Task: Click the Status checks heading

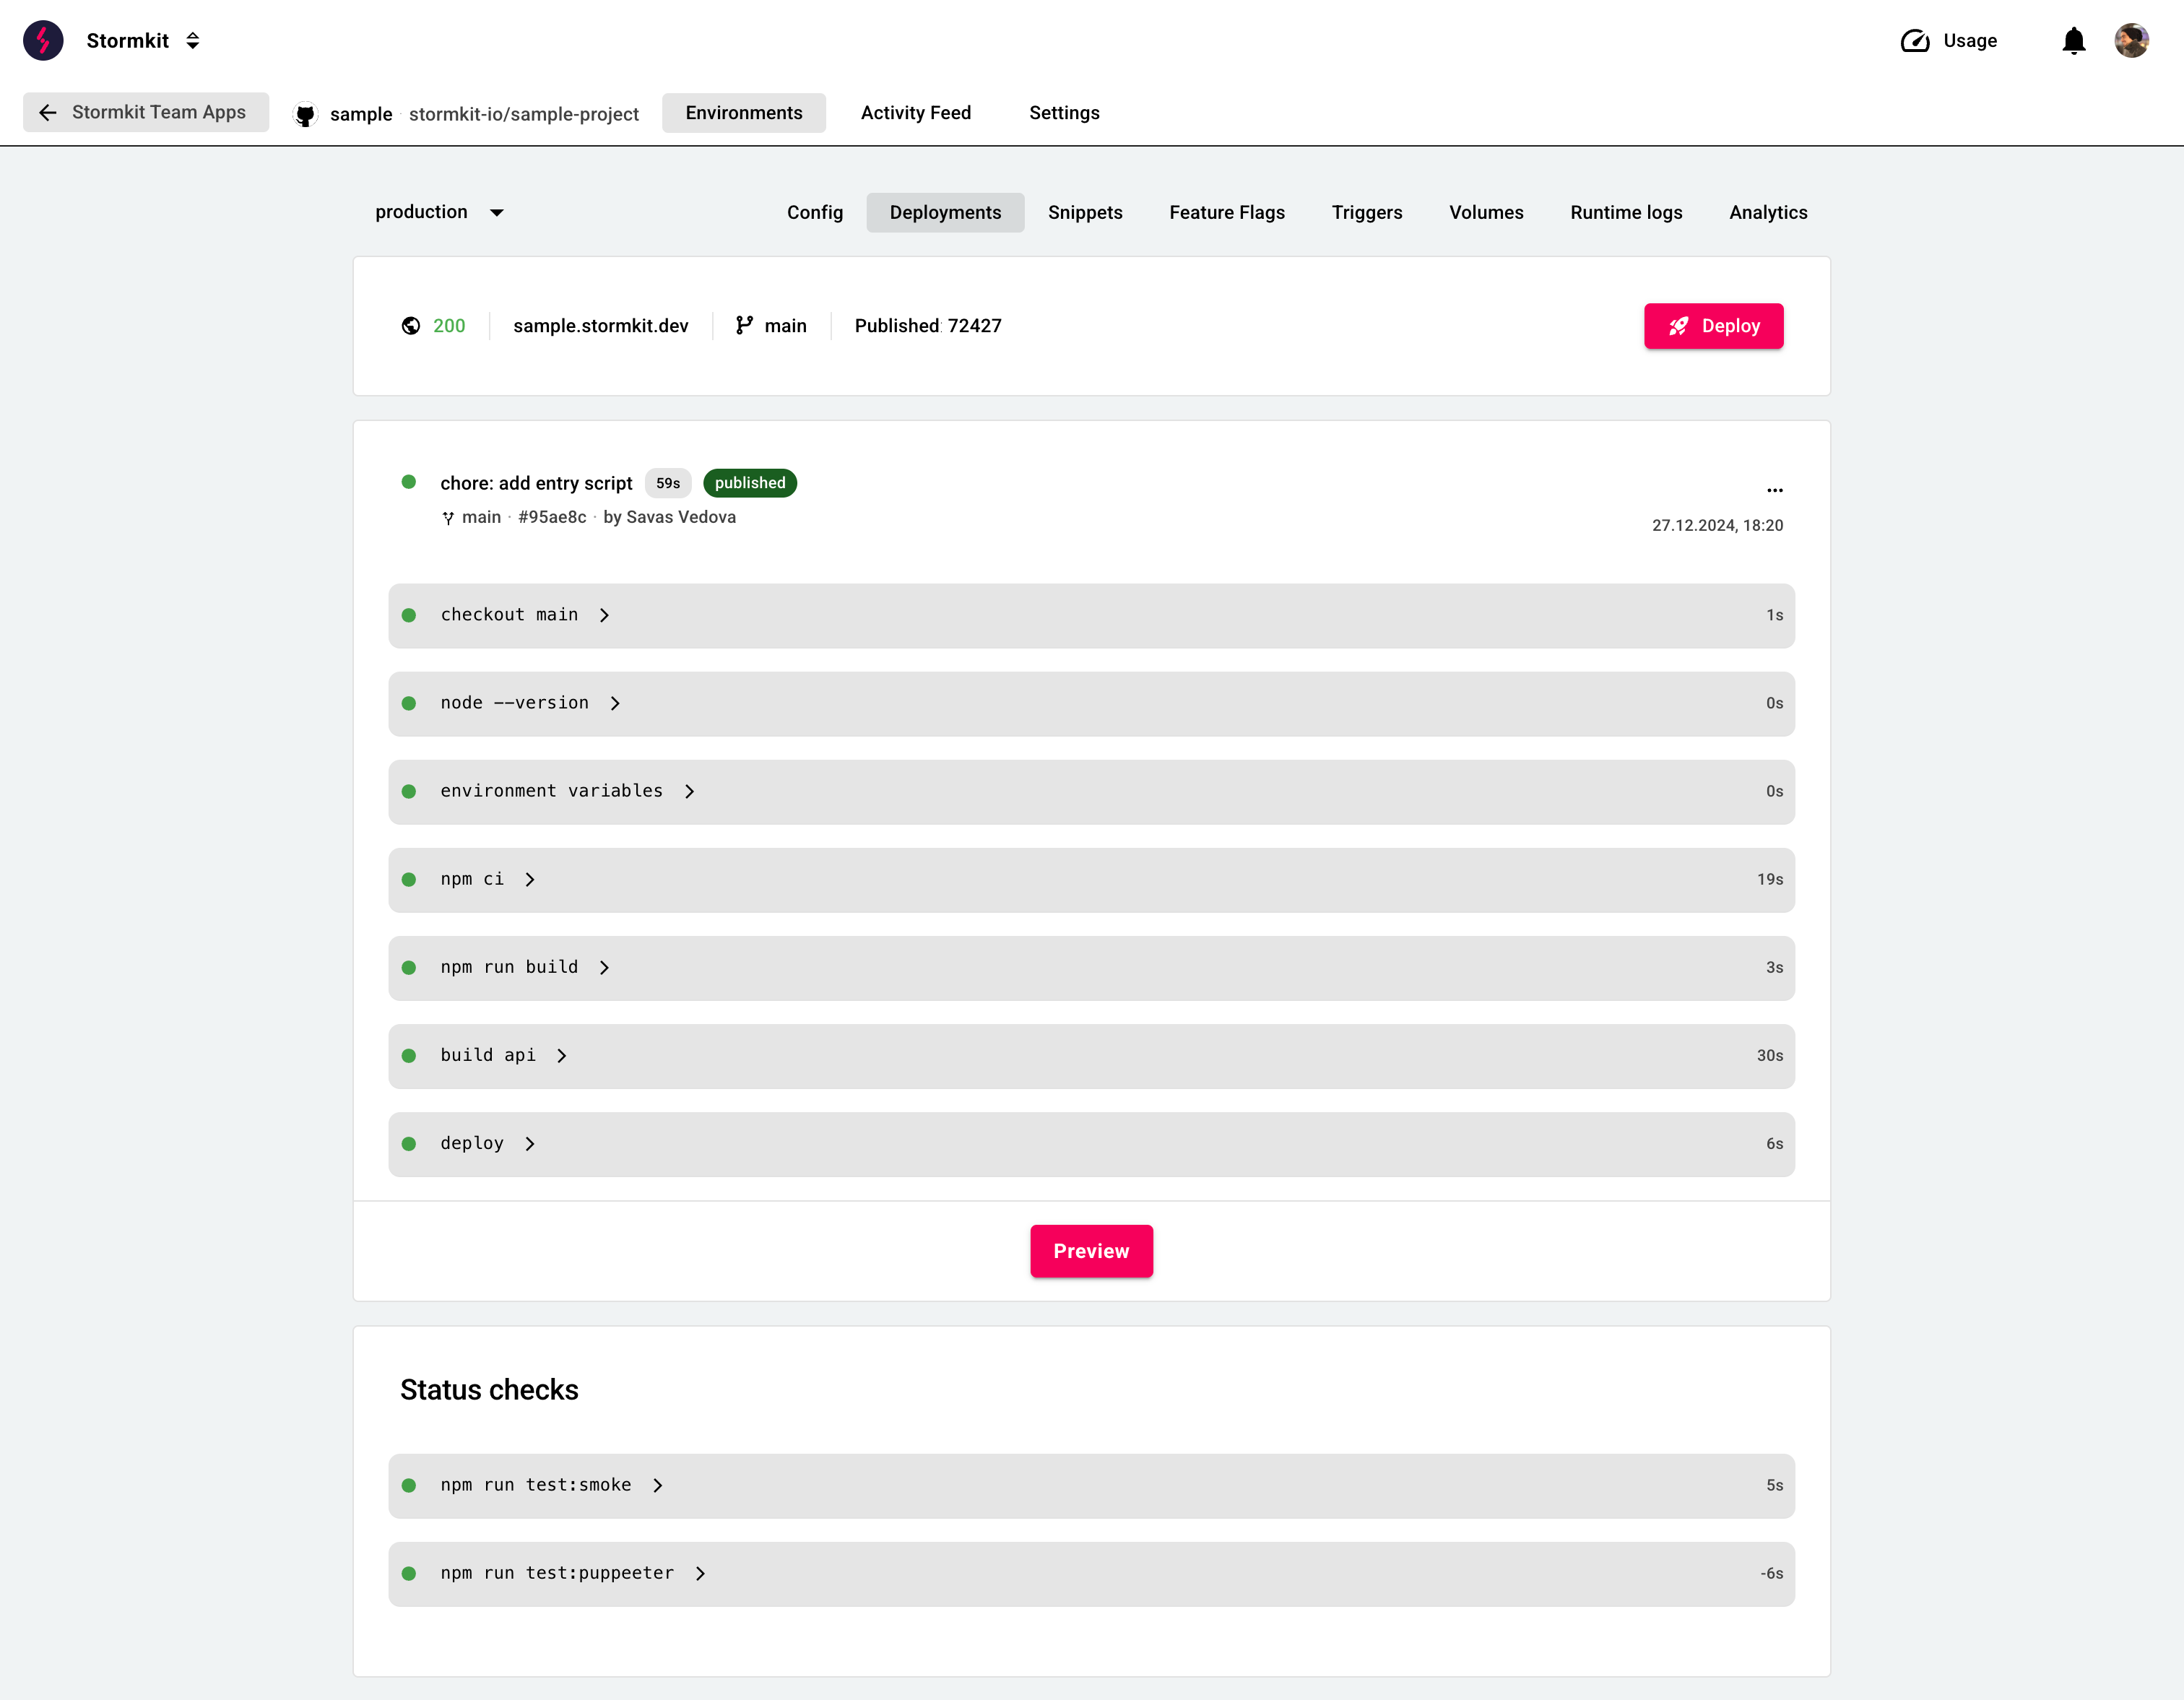Action: click(489, 1390)
